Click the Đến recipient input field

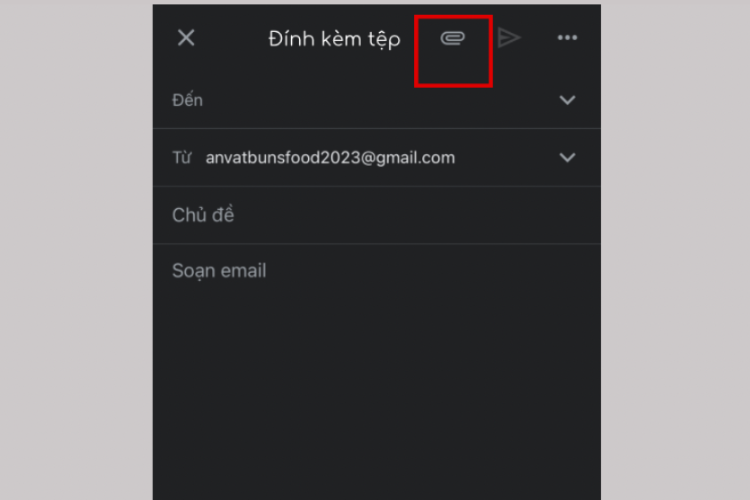(377, 100)
